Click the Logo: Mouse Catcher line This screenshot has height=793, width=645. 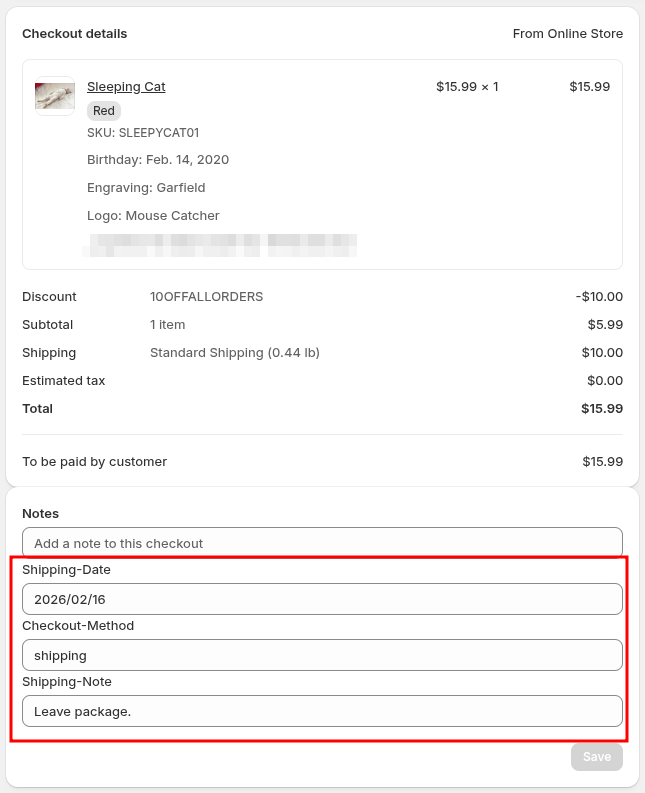point(153,215)
